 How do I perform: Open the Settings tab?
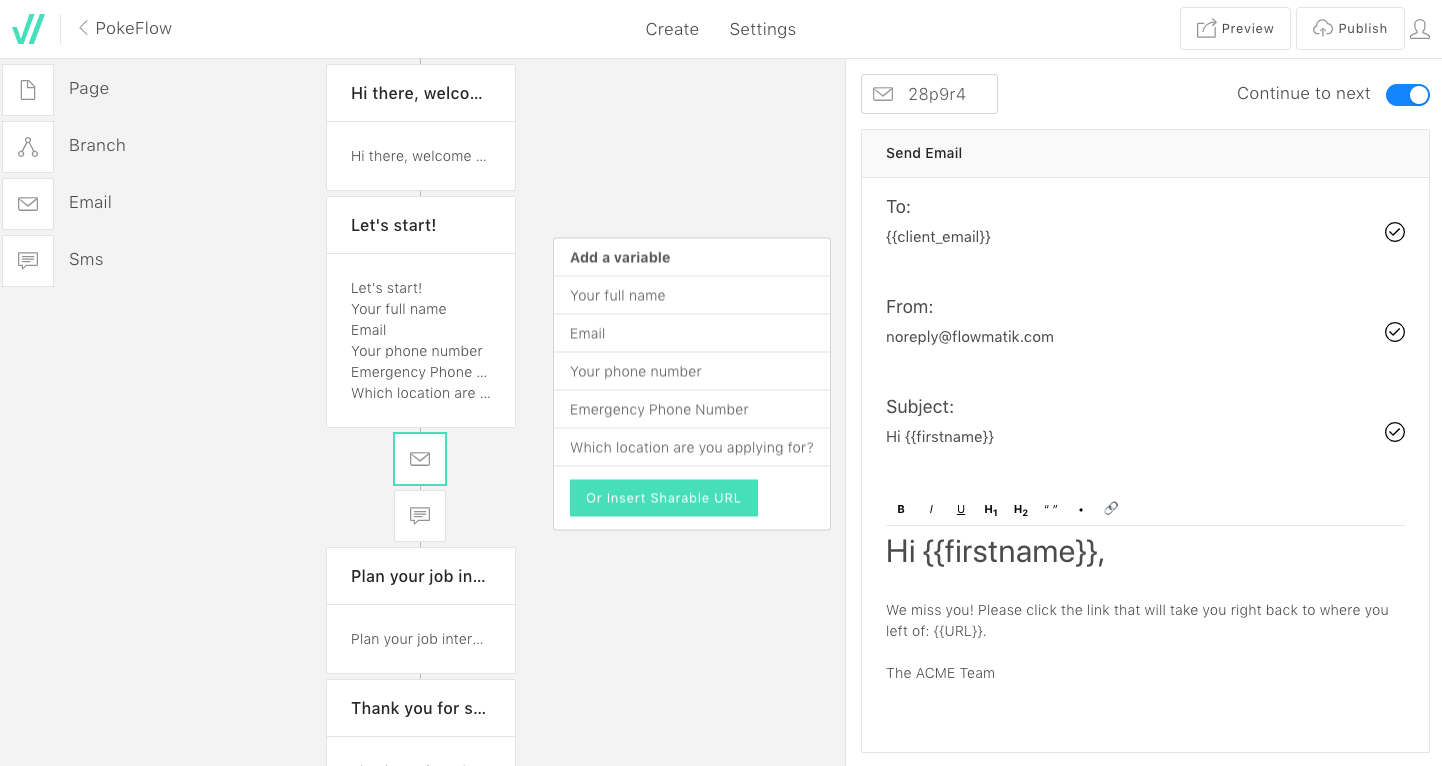coord(762,29)
